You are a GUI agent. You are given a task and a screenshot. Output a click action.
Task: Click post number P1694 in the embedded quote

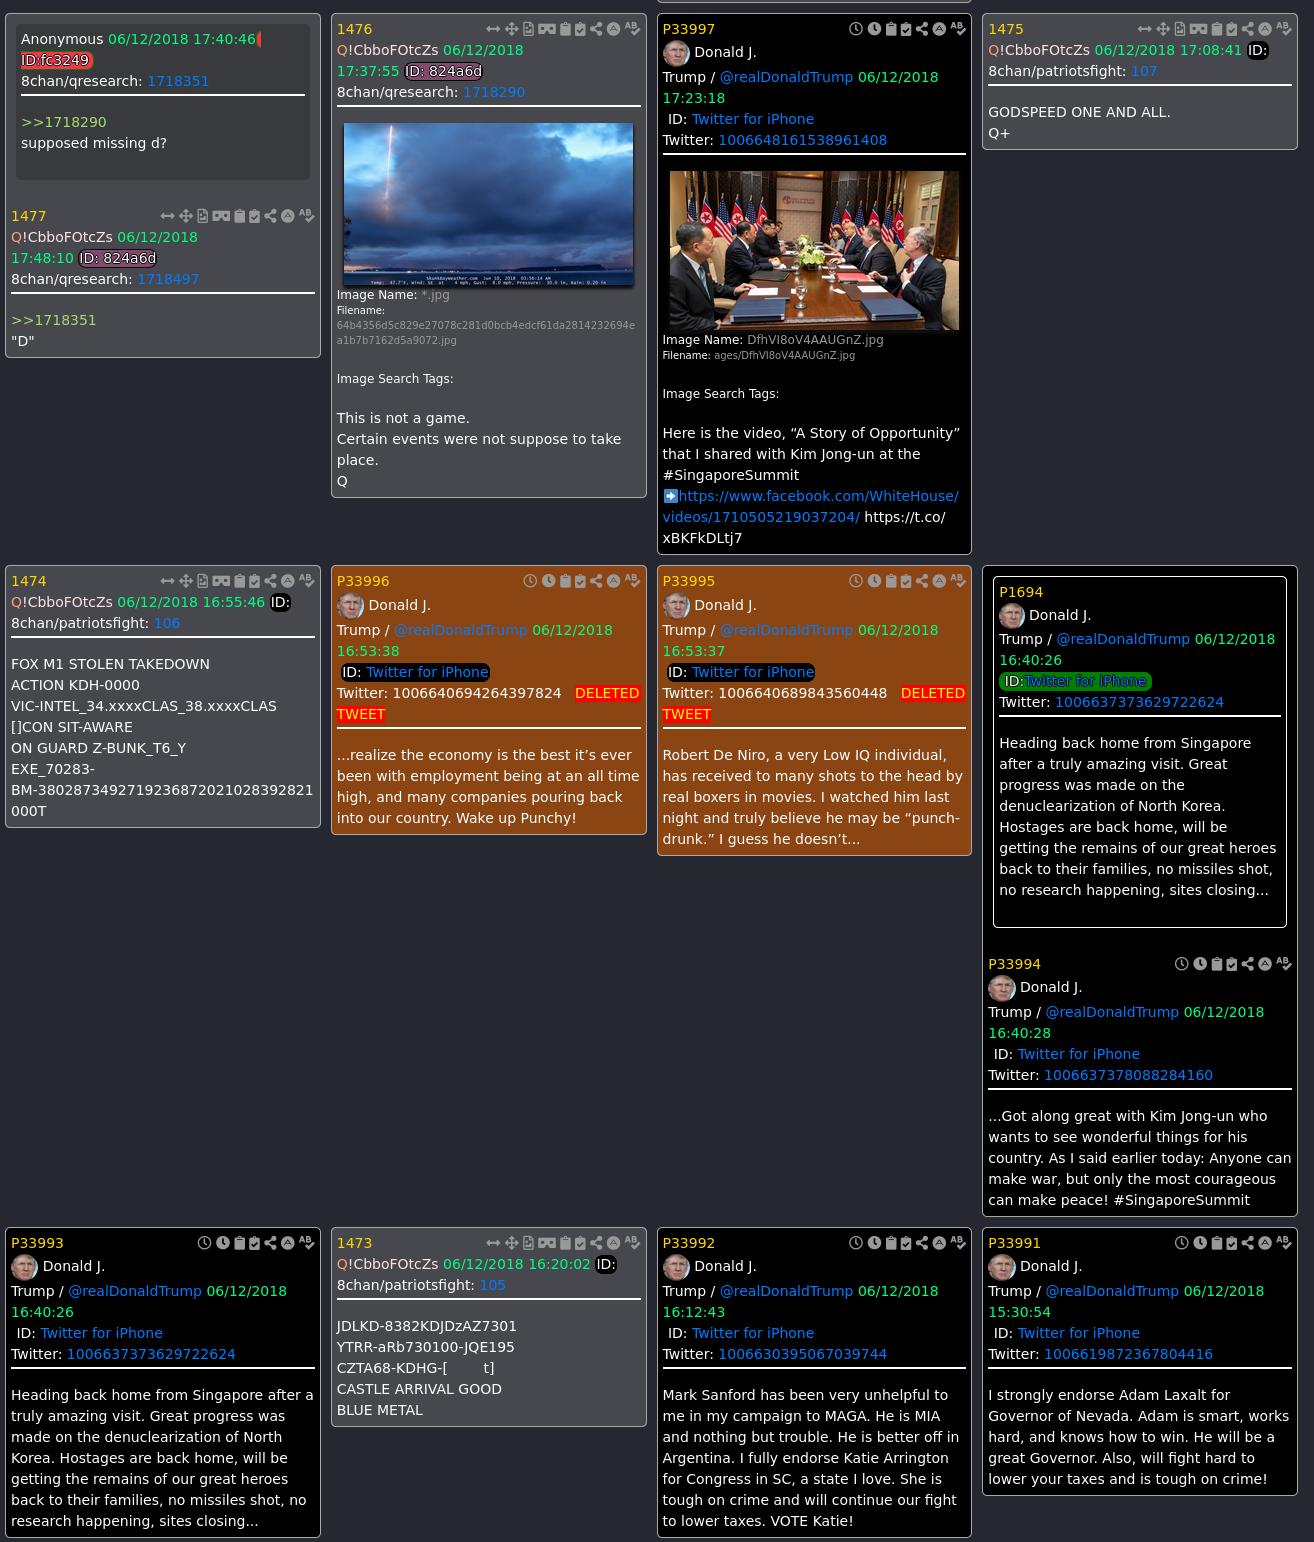[x=1021, y=592]
